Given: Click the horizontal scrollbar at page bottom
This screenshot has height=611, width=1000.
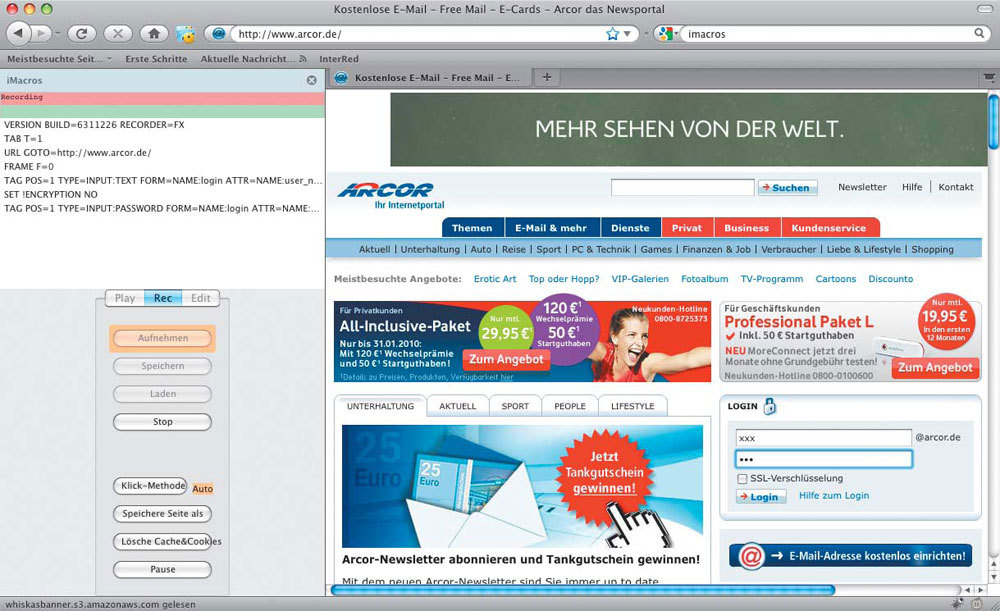Looking at the screenshot, I should click(582, 590).
